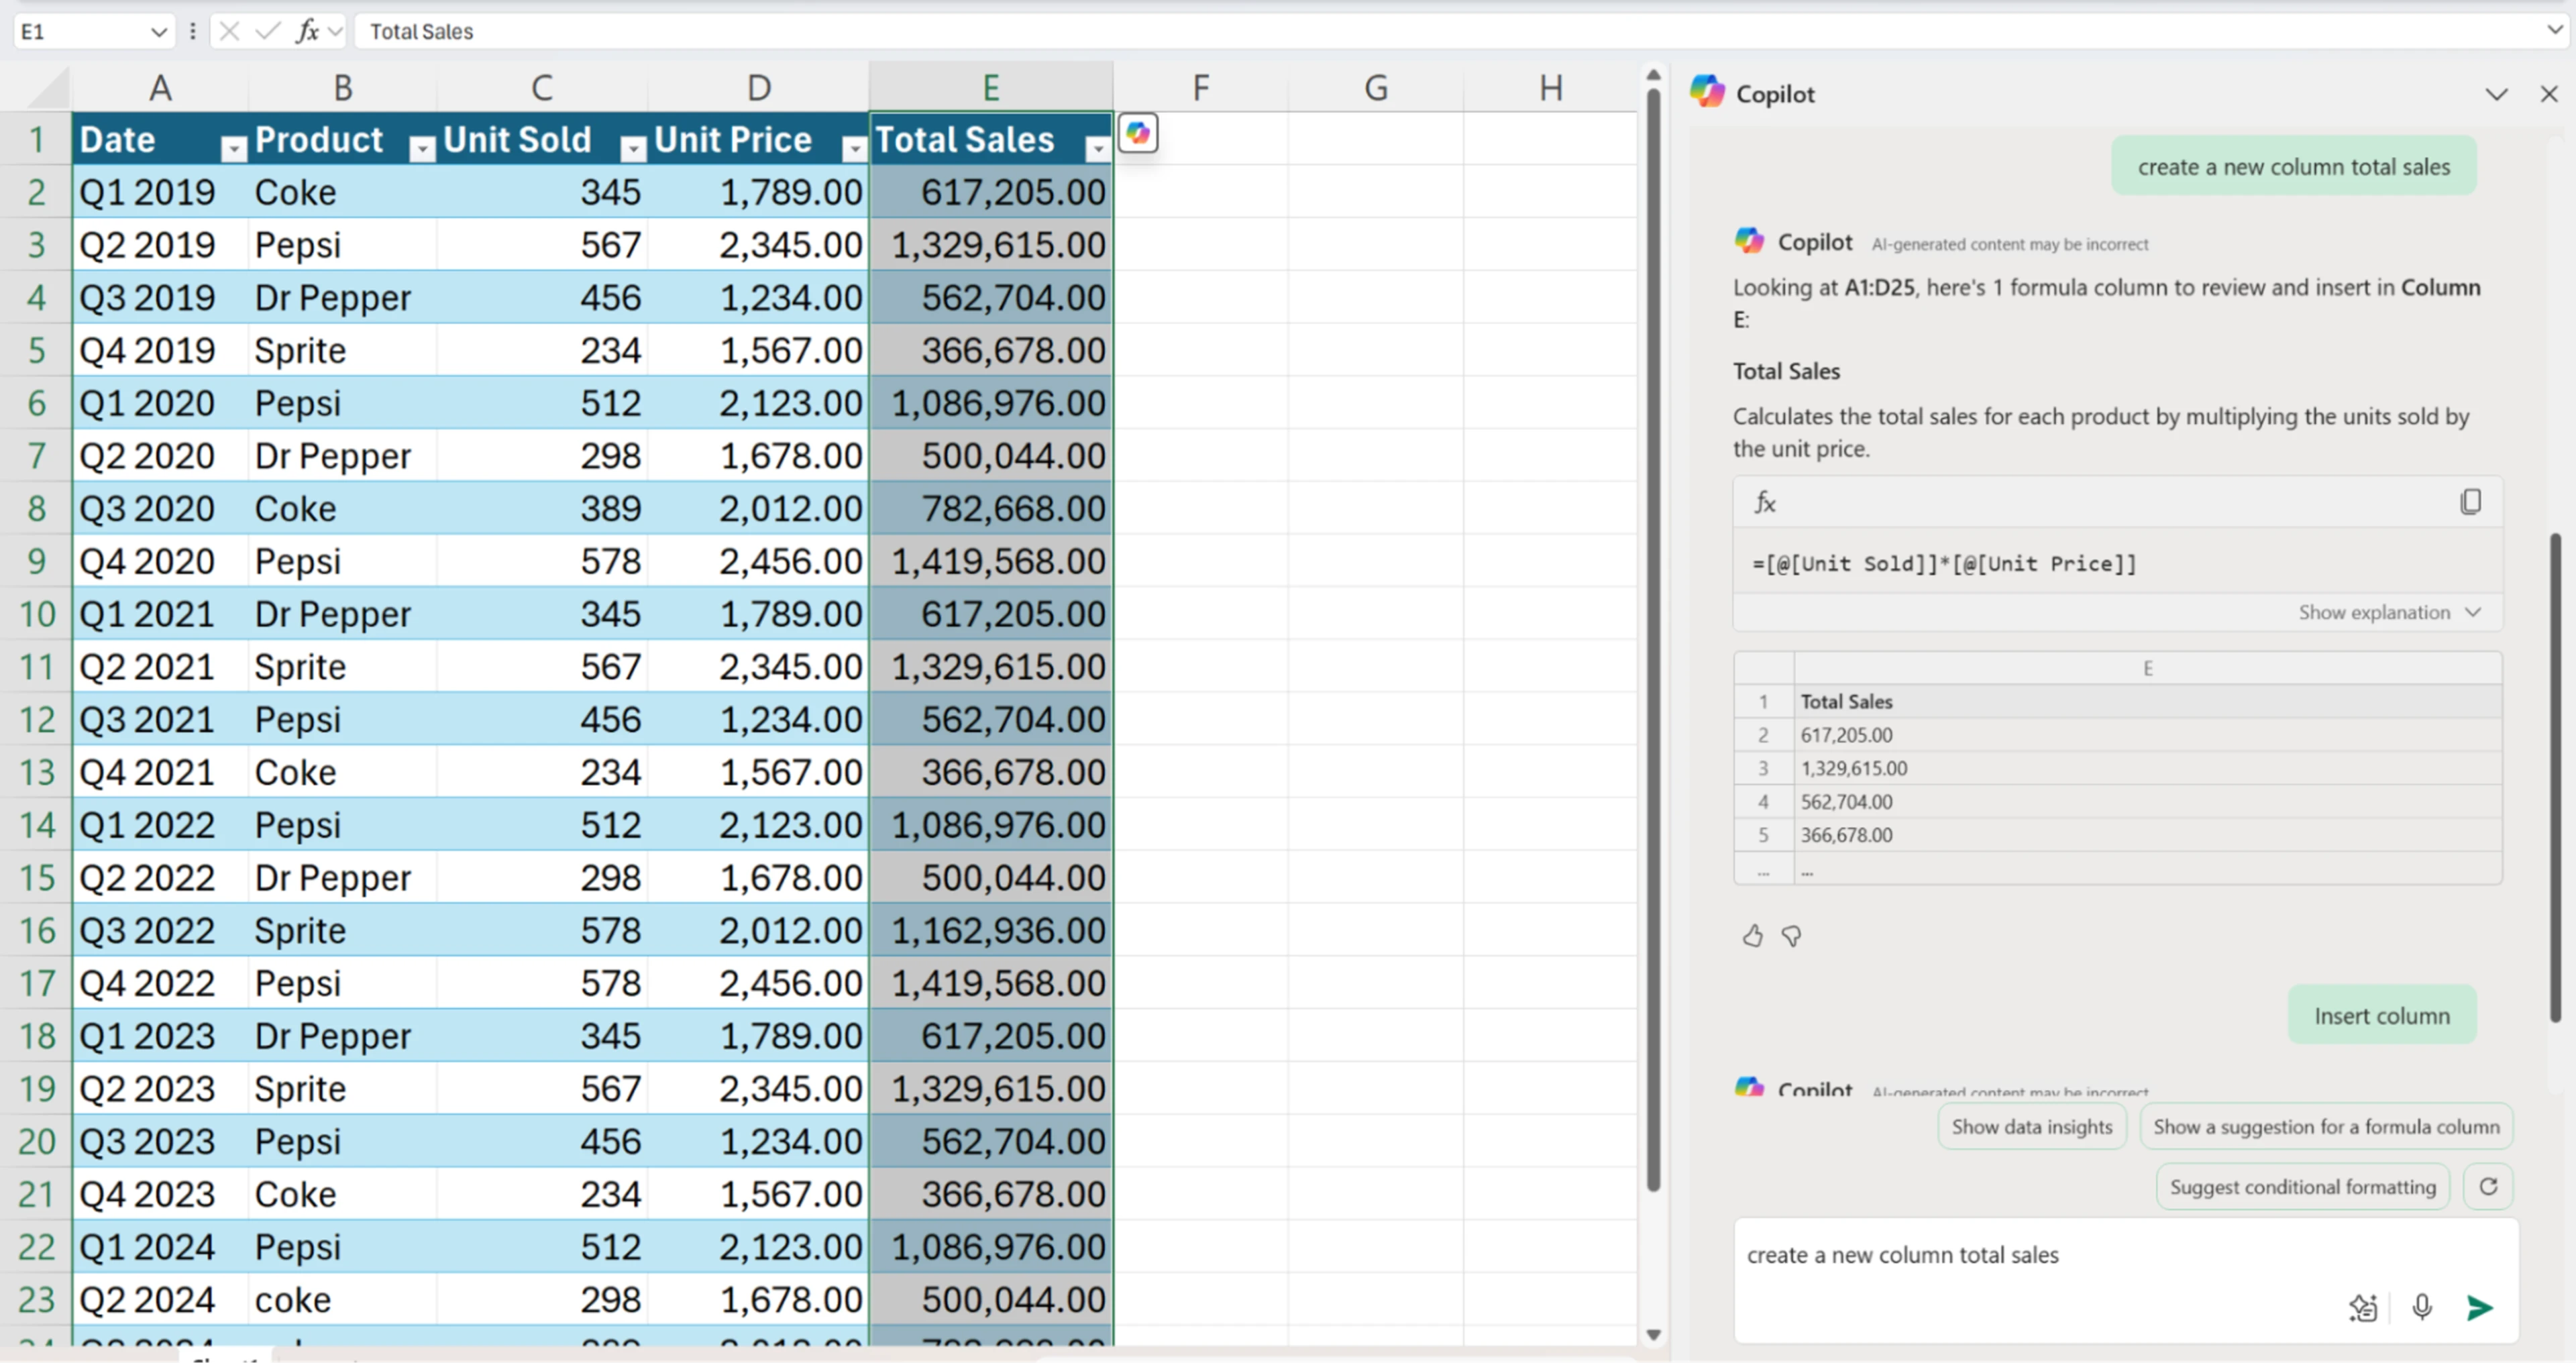
Task: Give thumbs up to Copilot response
Action: click(1752, 936)
